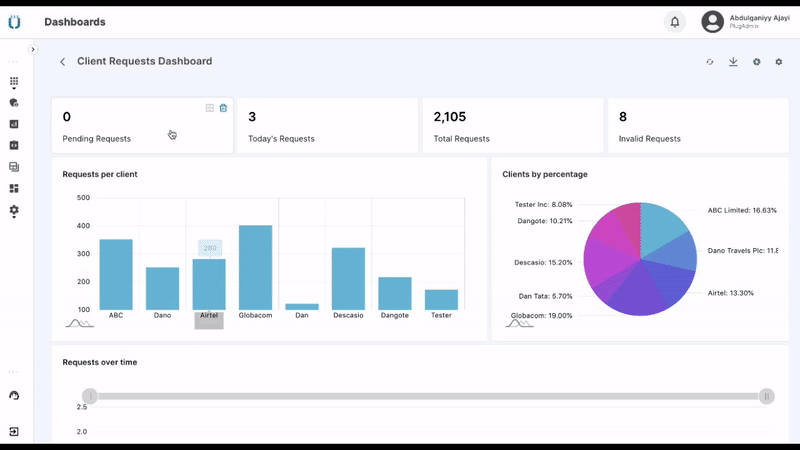
Task: Delete the Pending Requests card with trash icon
Action: (223, 108)
